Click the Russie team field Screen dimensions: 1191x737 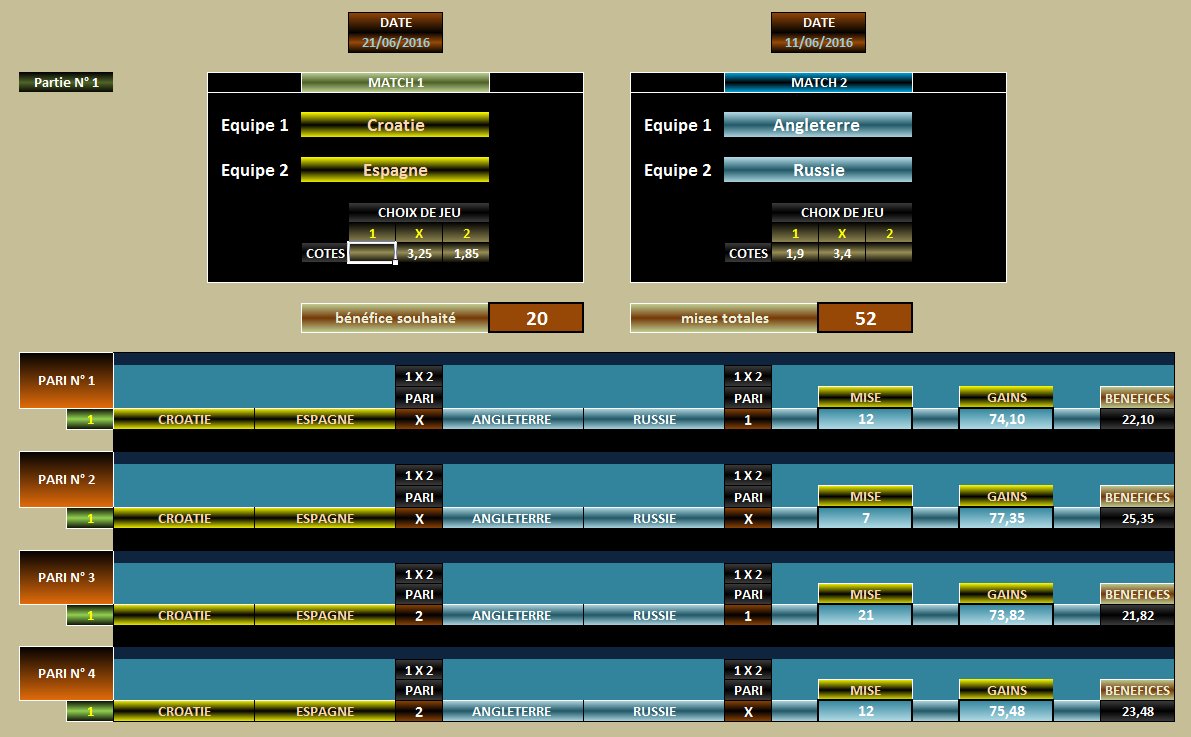(x=818, y=169)
